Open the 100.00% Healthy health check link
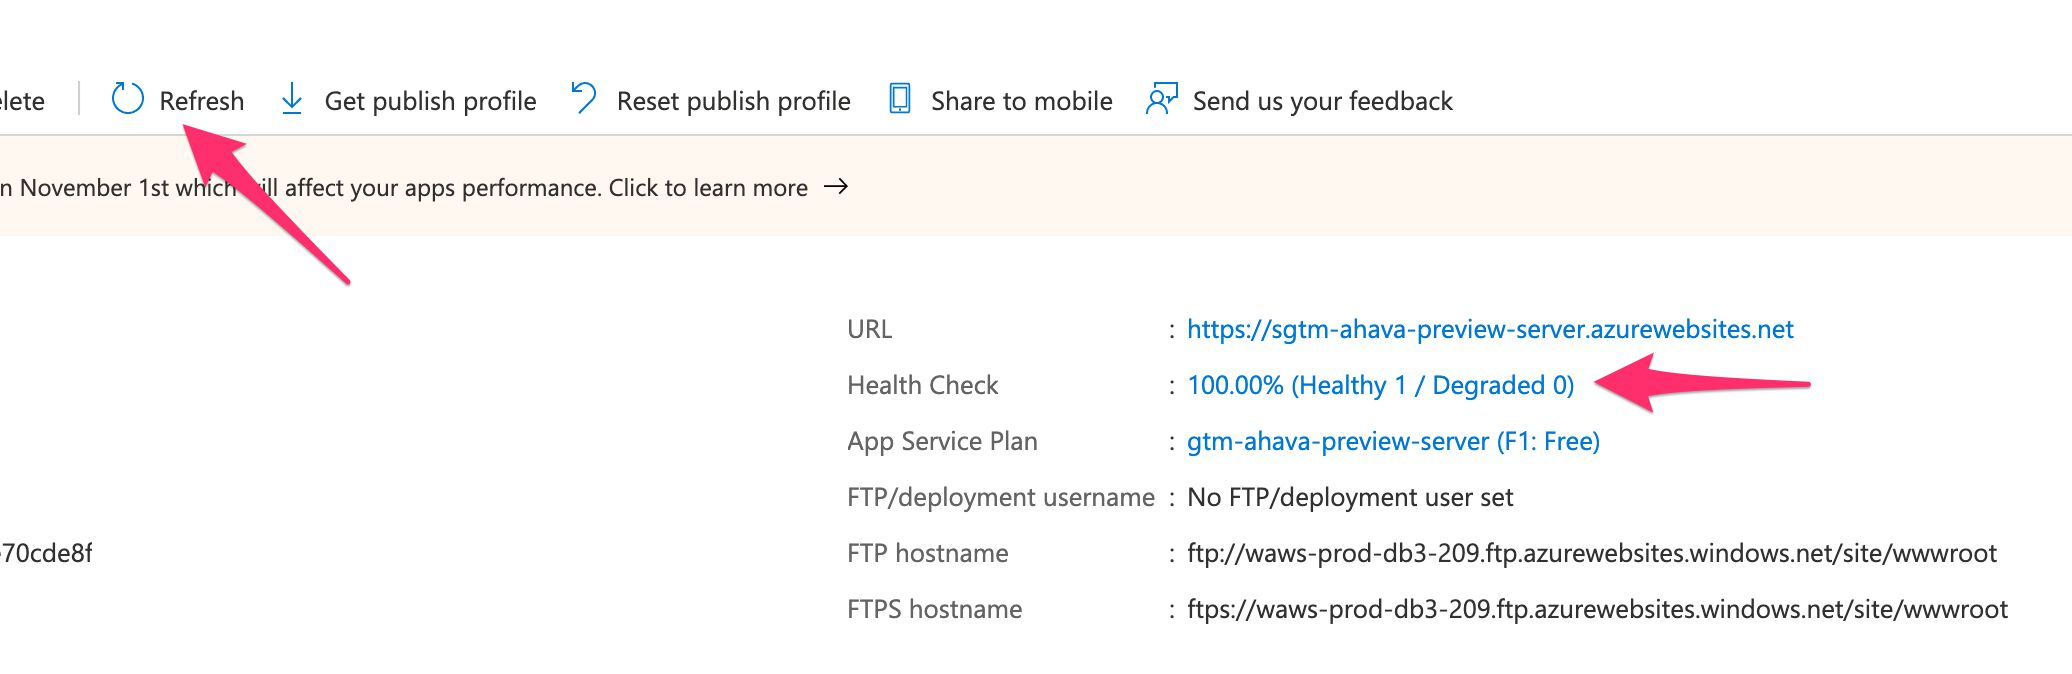Screen dimensions: 2072x674 click(x=1380, y=385)
